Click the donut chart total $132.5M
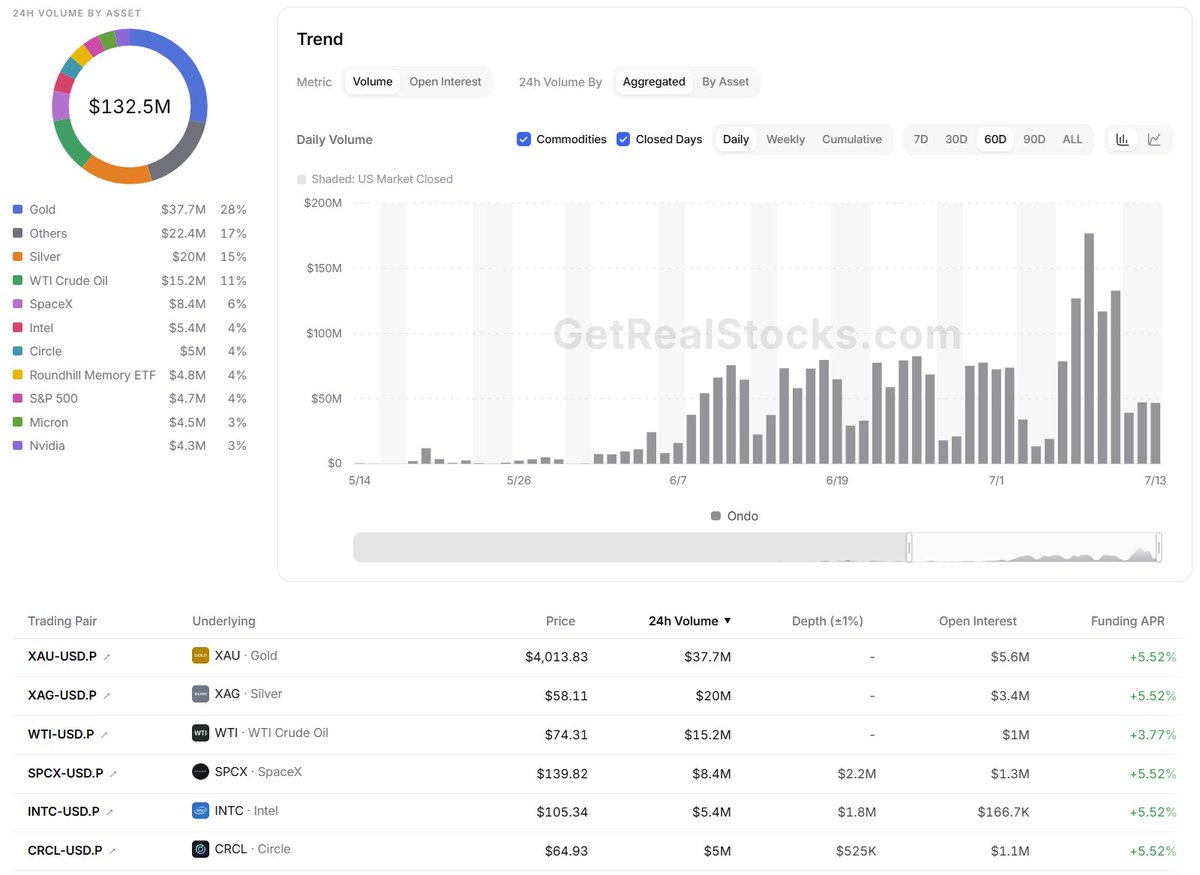 129,106
